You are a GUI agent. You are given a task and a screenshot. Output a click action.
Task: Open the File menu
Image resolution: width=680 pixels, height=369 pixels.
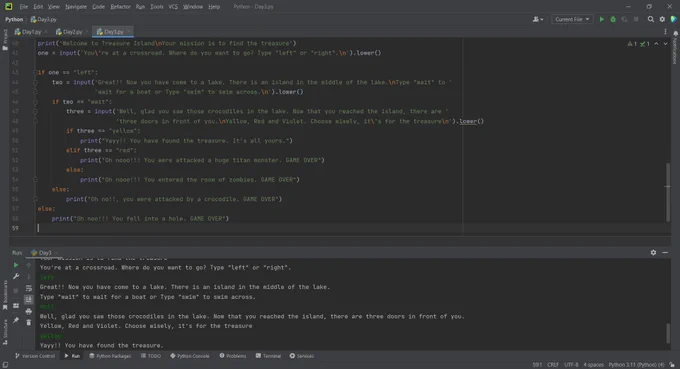click(23, 7)
